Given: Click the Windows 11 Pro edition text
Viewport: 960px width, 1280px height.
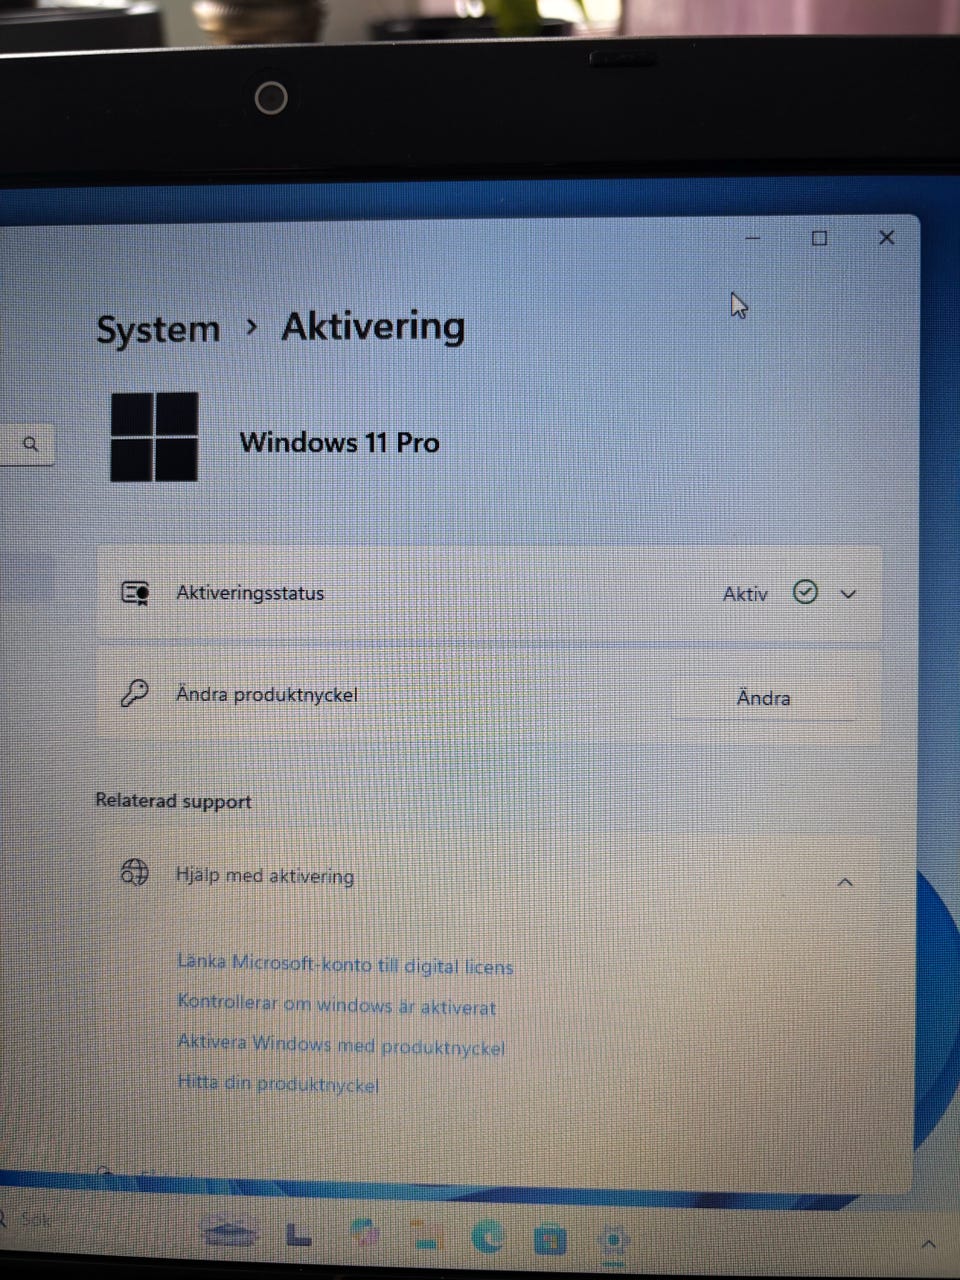Looking at the screenshot, I should [x=340, y=442].
